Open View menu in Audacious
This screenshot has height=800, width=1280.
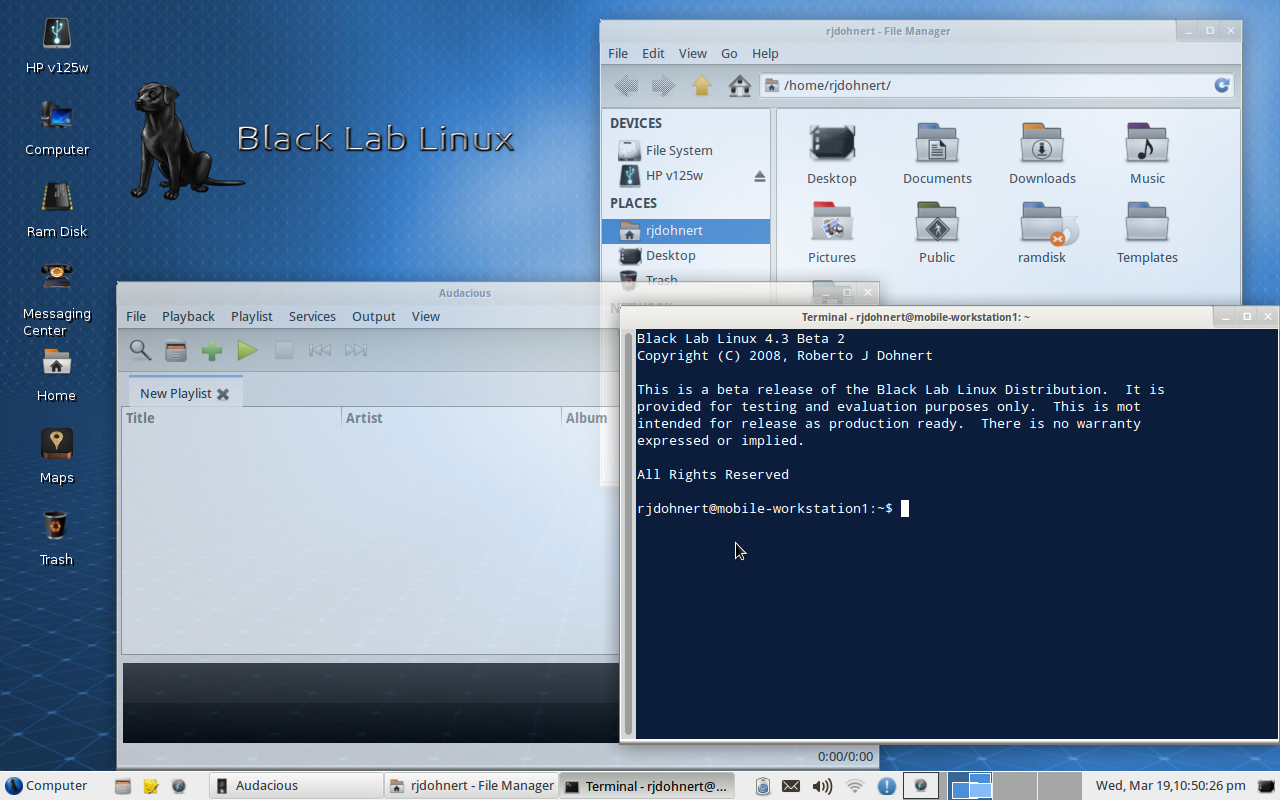click(x=426, y=316)
